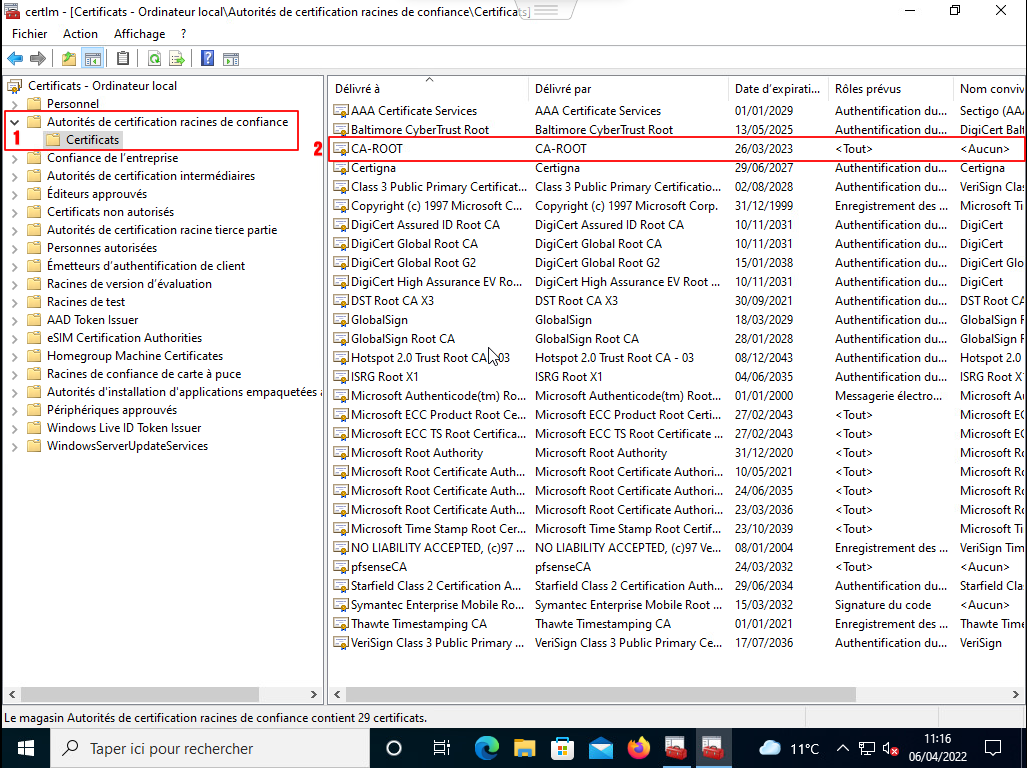Image resolution: width=1027 pixels, height=768 pixels.
Task: Open Firefox from the taskbar
Action: [638, 748]
